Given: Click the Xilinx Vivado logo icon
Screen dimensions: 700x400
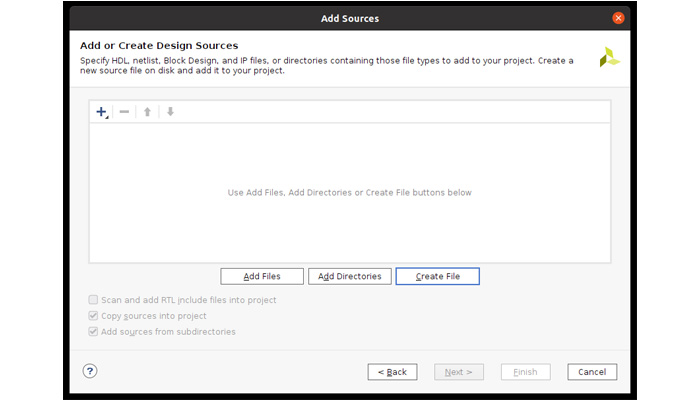Looking at the screenshot, I should click(x=609, y=57).
